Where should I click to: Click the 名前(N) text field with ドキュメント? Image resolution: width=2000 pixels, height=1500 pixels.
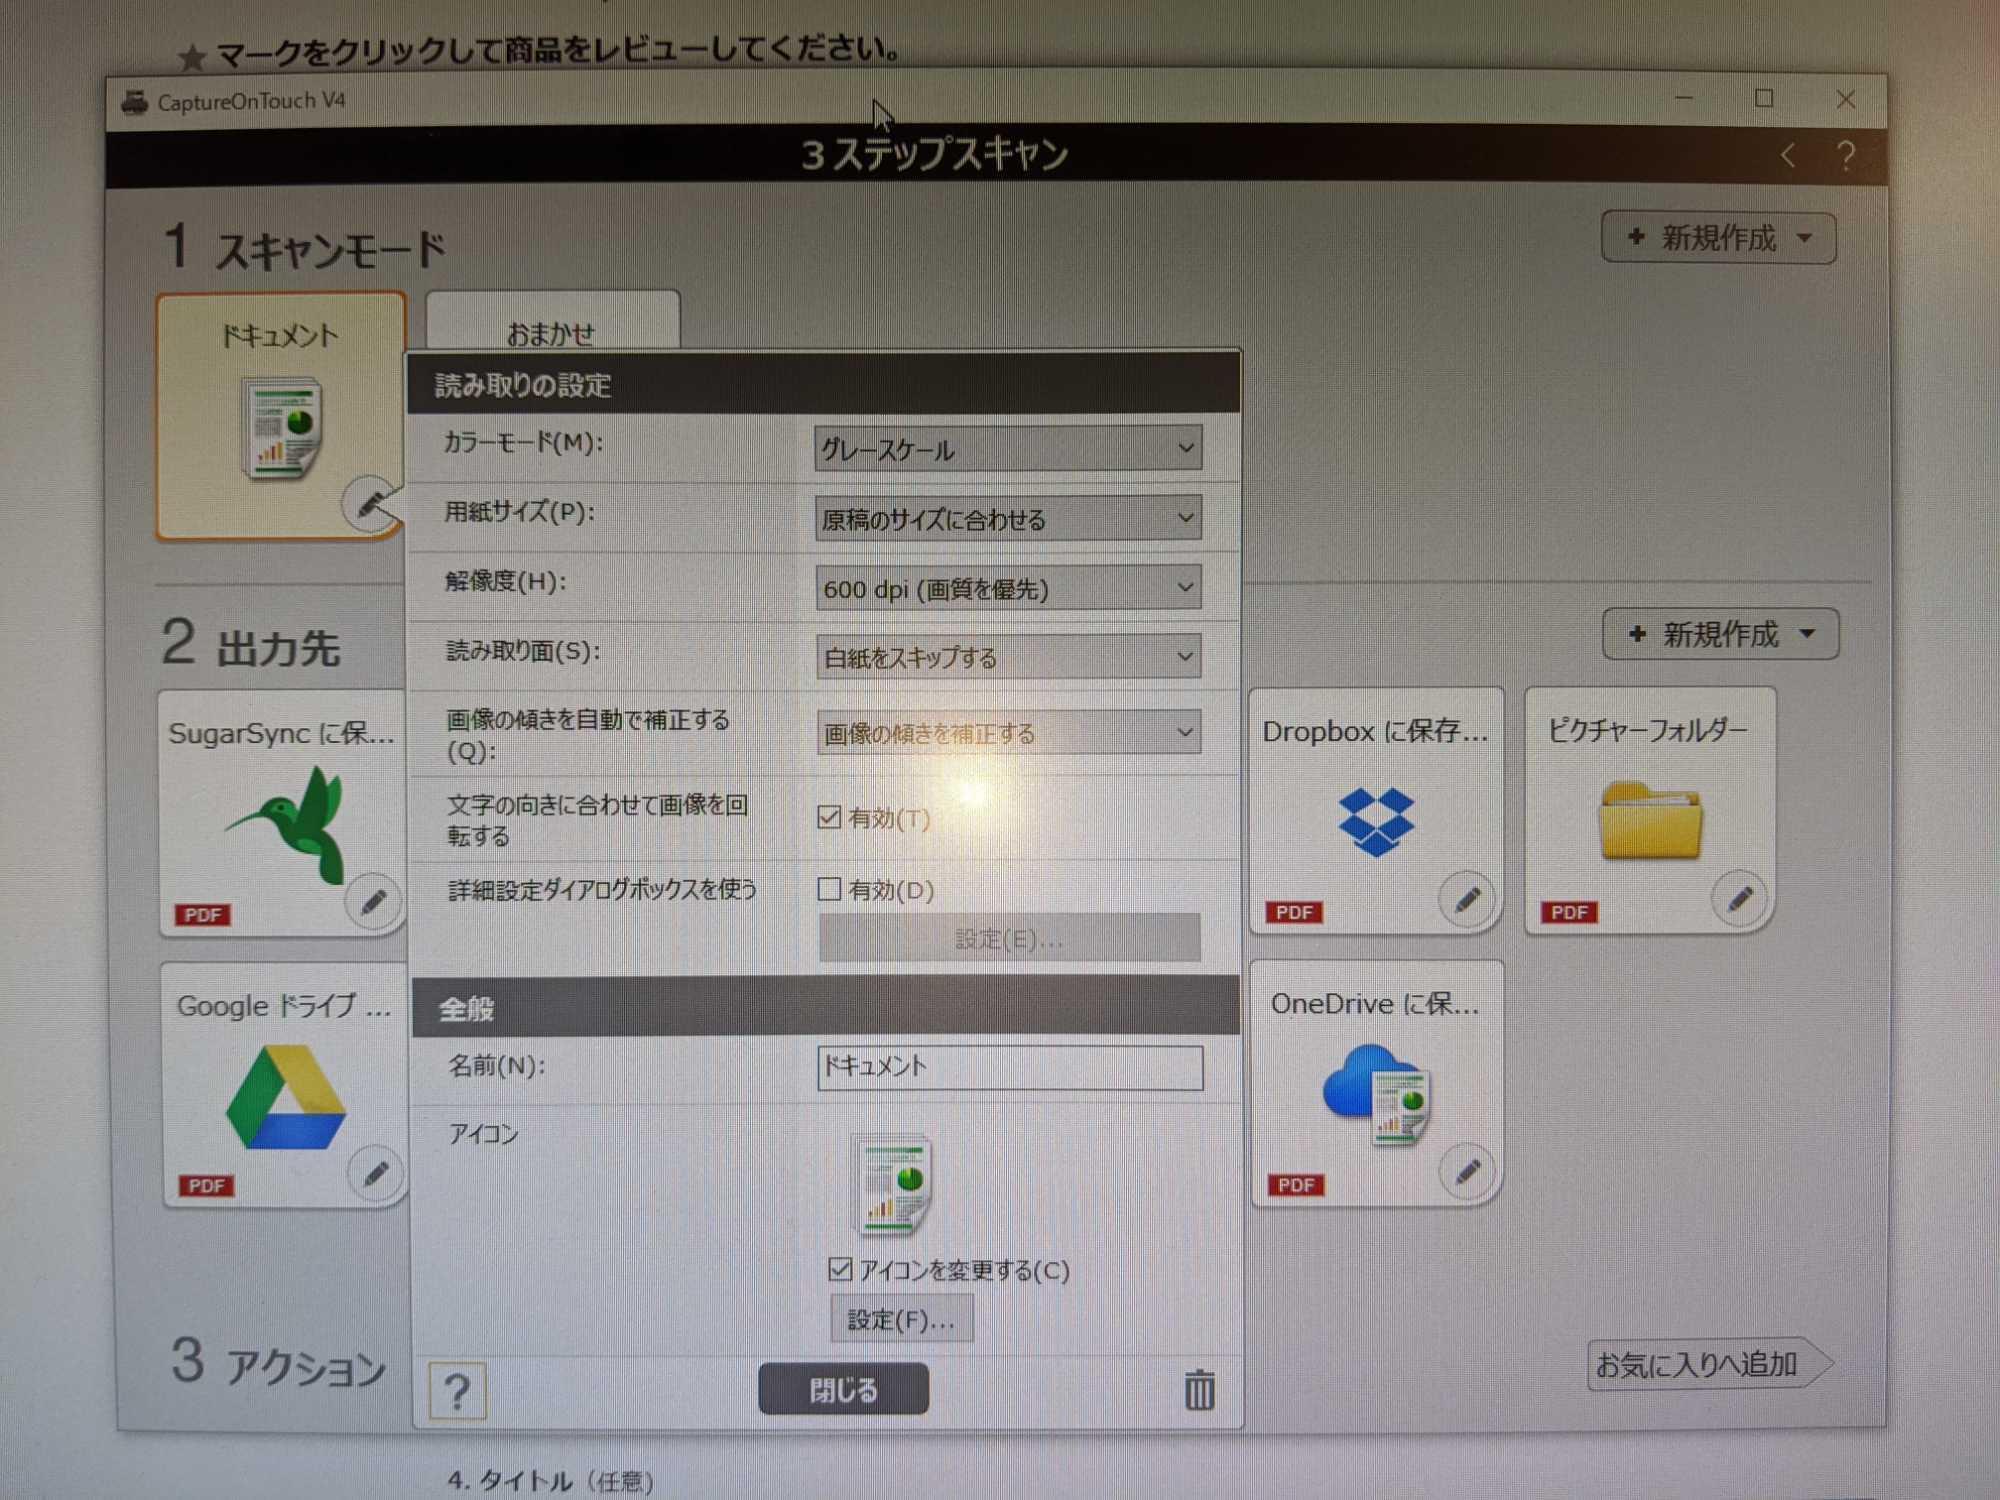(1010, 1067)
